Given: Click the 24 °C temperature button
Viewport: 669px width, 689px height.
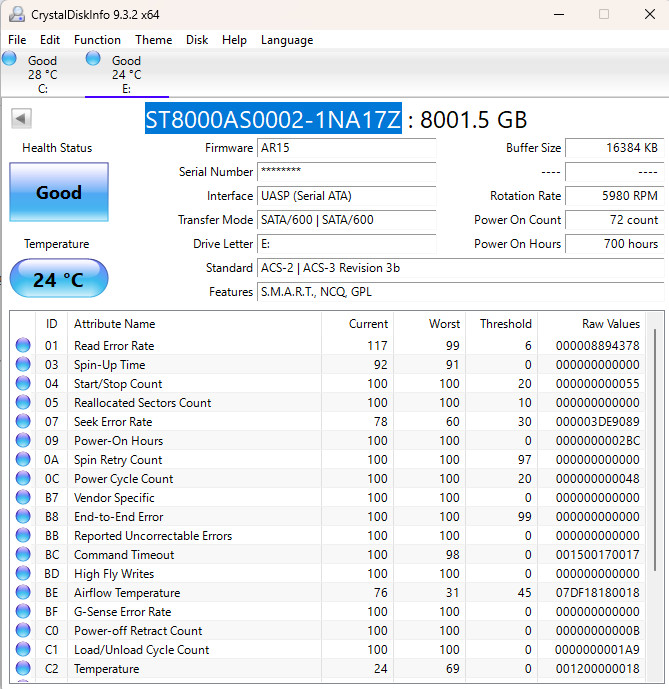Looking at the screenshot, I should 59,279.
